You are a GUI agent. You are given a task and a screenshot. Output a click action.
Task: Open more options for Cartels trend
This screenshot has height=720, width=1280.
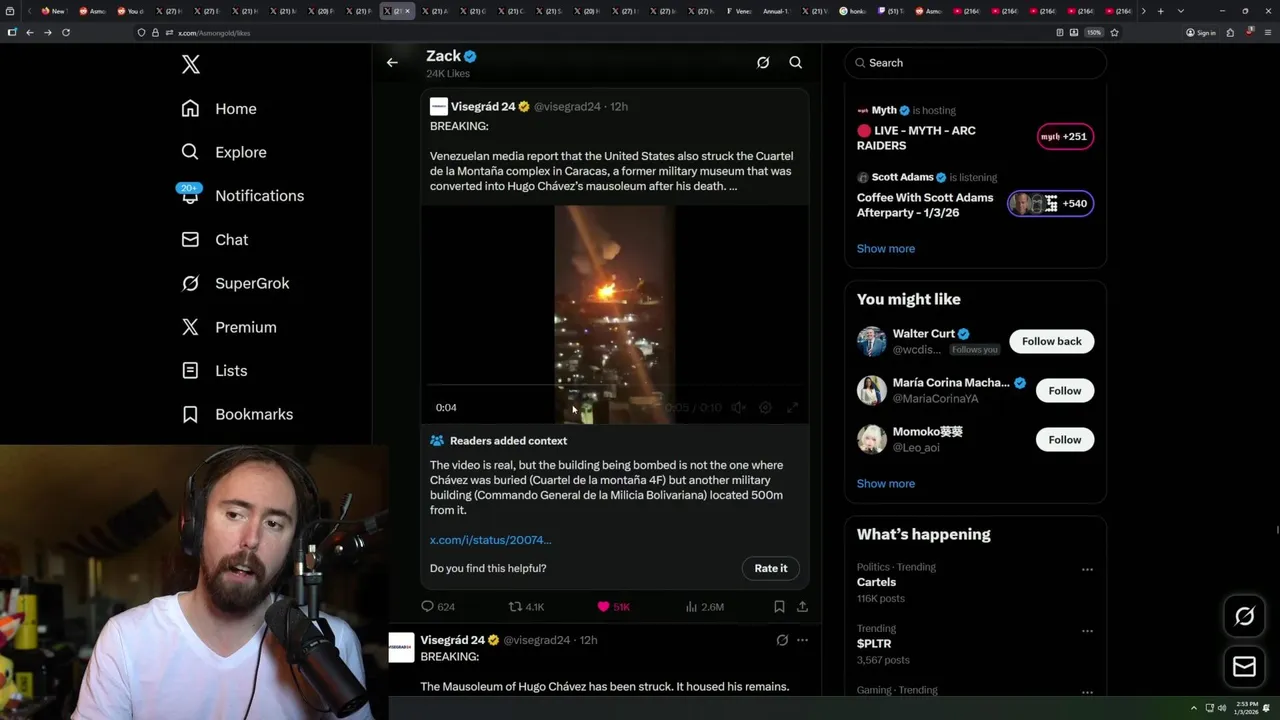[x=1087, y=569]
